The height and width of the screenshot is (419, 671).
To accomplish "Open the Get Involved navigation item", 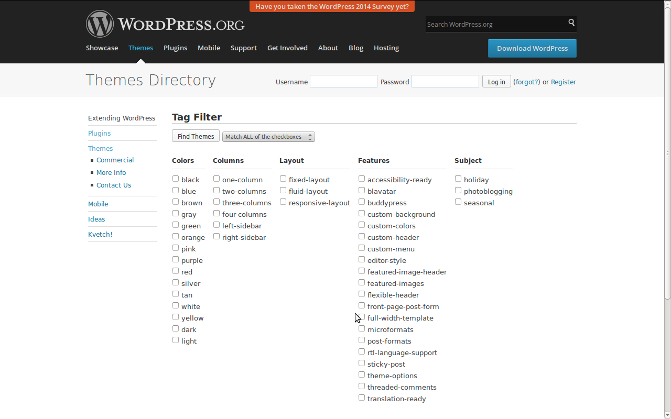I will tap(288, 48).
